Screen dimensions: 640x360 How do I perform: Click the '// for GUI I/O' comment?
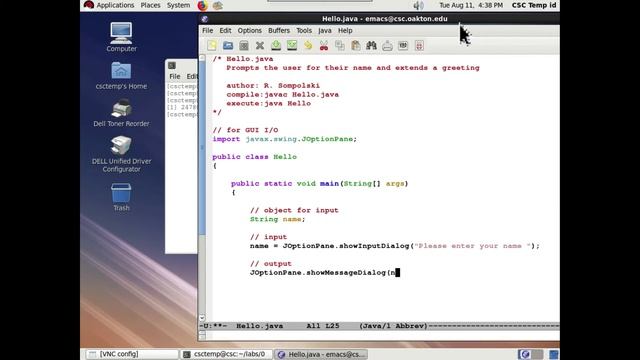pos(245,130)
